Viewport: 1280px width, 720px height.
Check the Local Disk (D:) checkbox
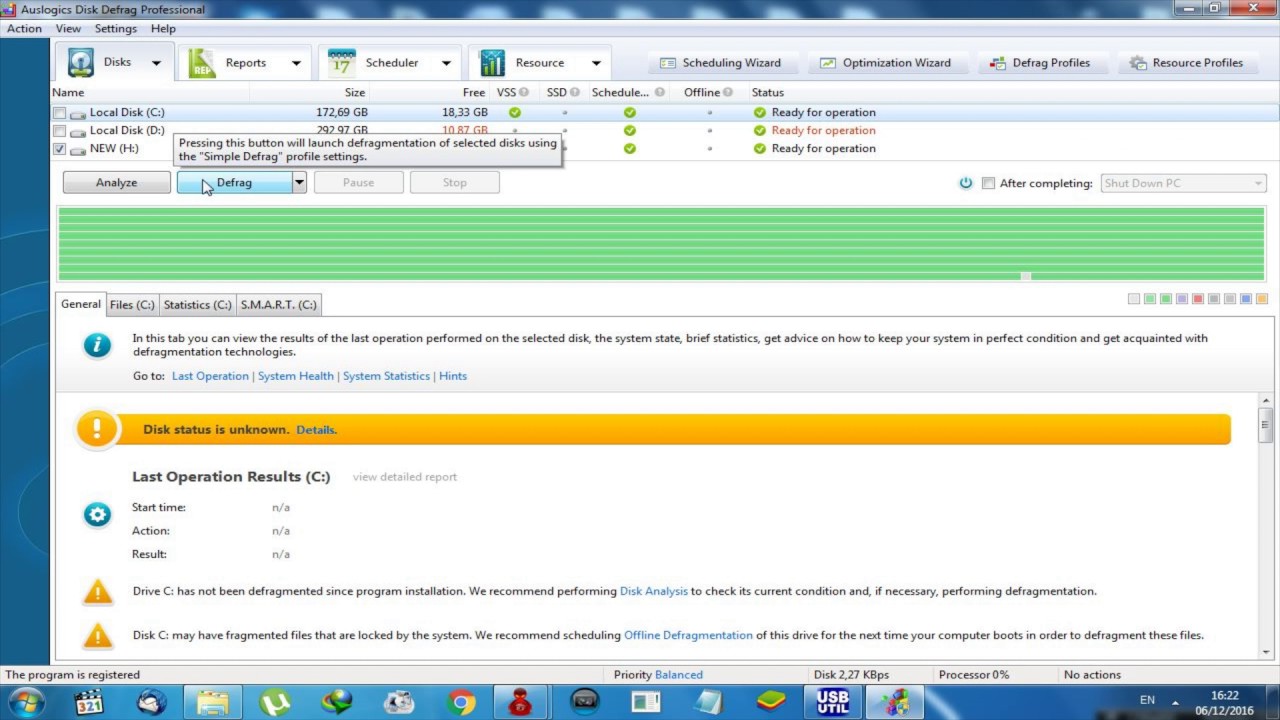coord(60,131)
